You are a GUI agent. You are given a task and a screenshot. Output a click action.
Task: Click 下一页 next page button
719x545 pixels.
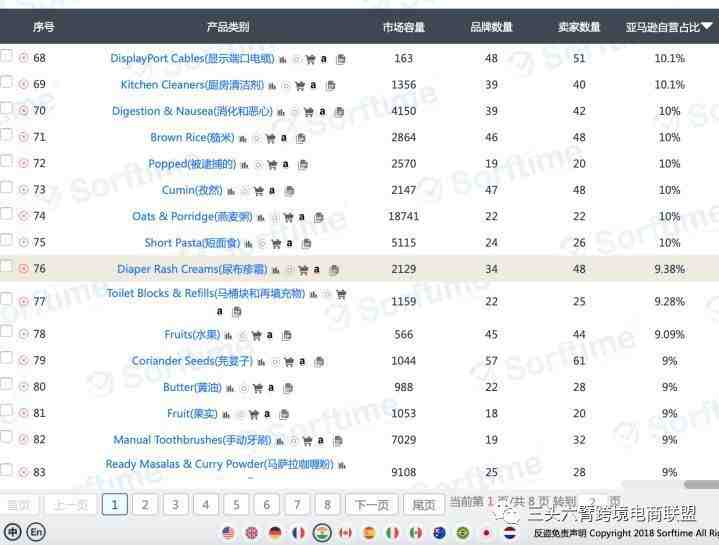point(372,505)
